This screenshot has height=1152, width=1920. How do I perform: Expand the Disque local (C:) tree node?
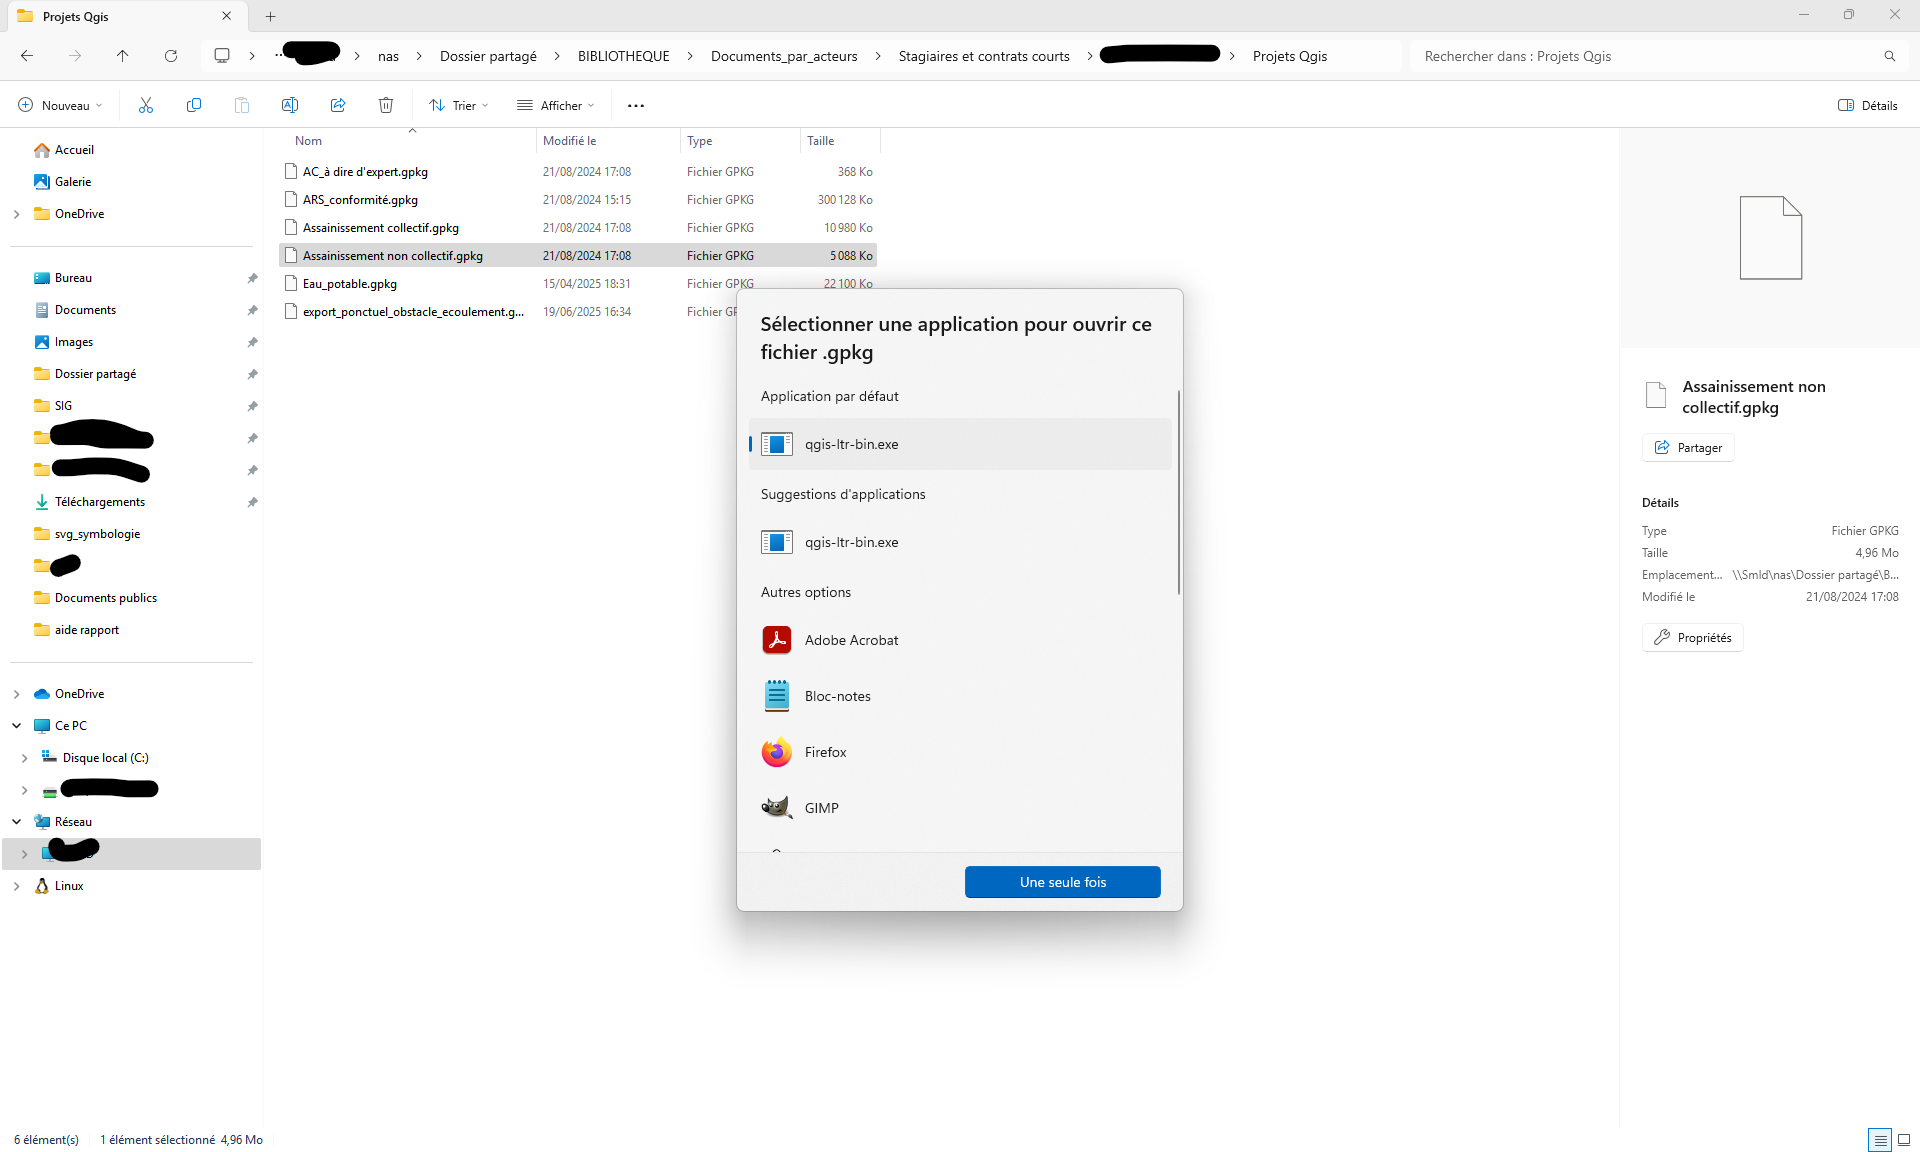(x=24, y=758)
